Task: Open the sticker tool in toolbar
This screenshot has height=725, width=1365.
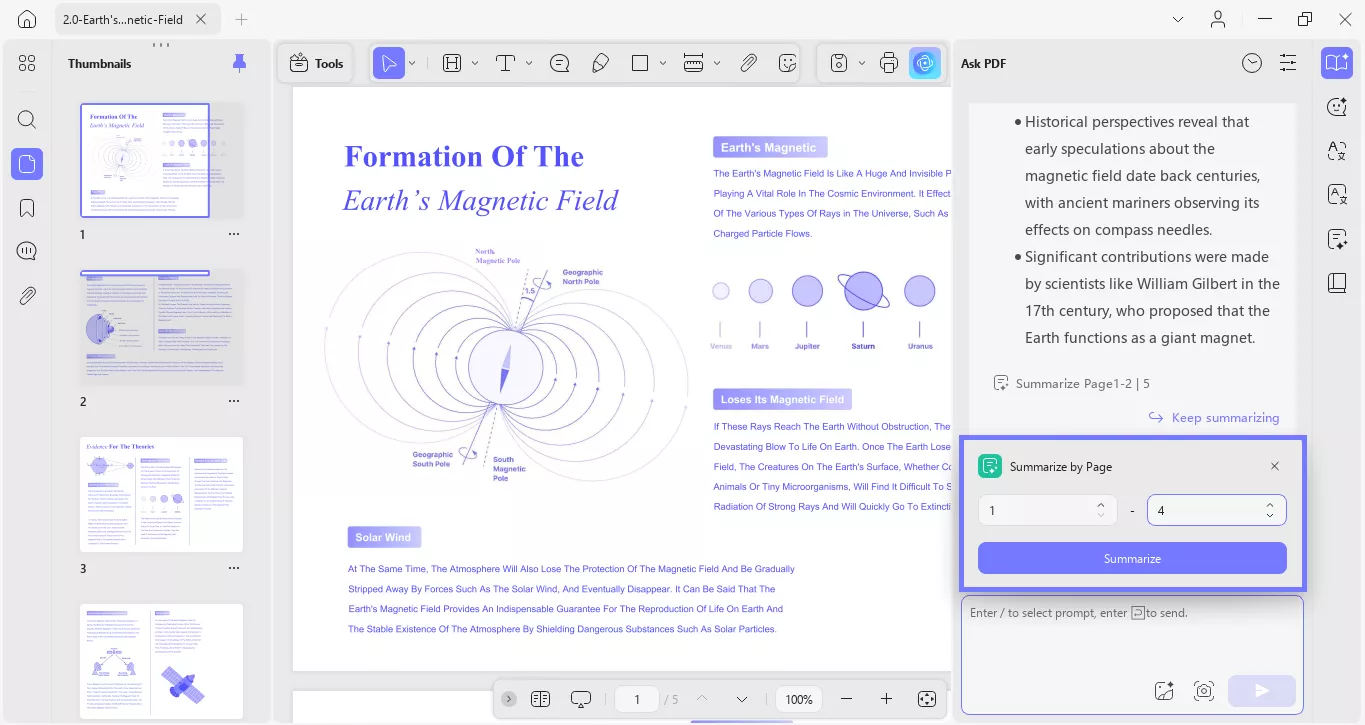Action: 788,63
